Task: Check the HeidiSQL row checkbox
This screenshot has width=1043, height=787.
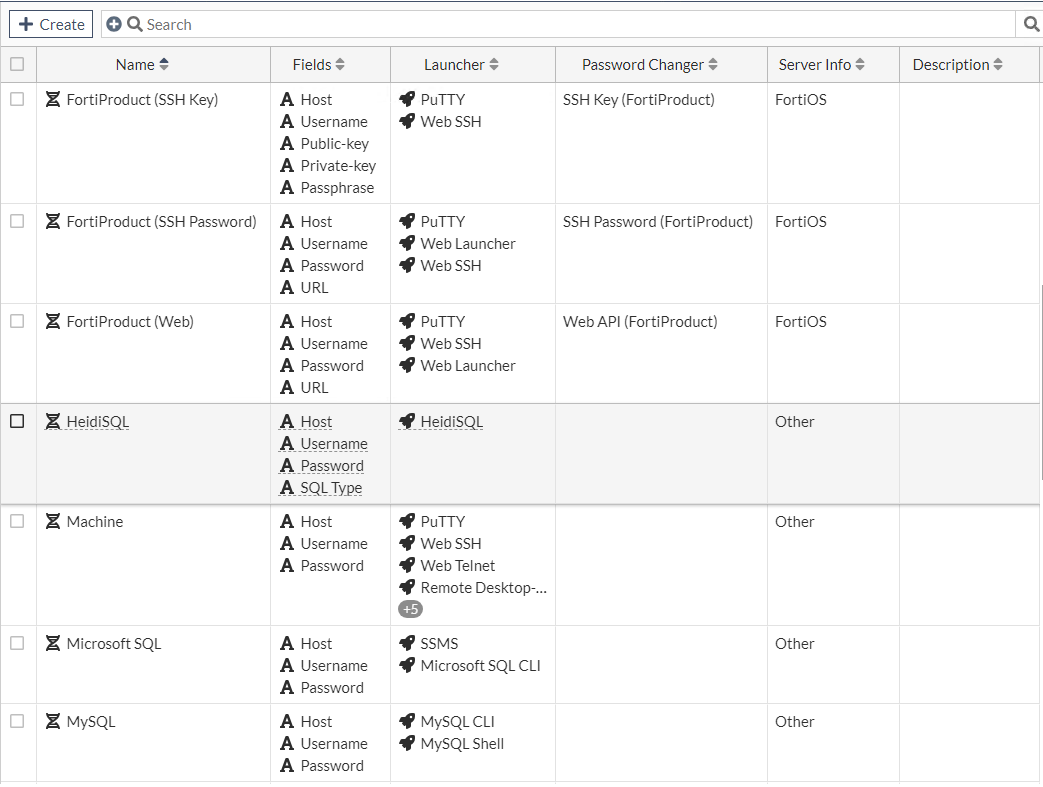Action: (17, 421)
